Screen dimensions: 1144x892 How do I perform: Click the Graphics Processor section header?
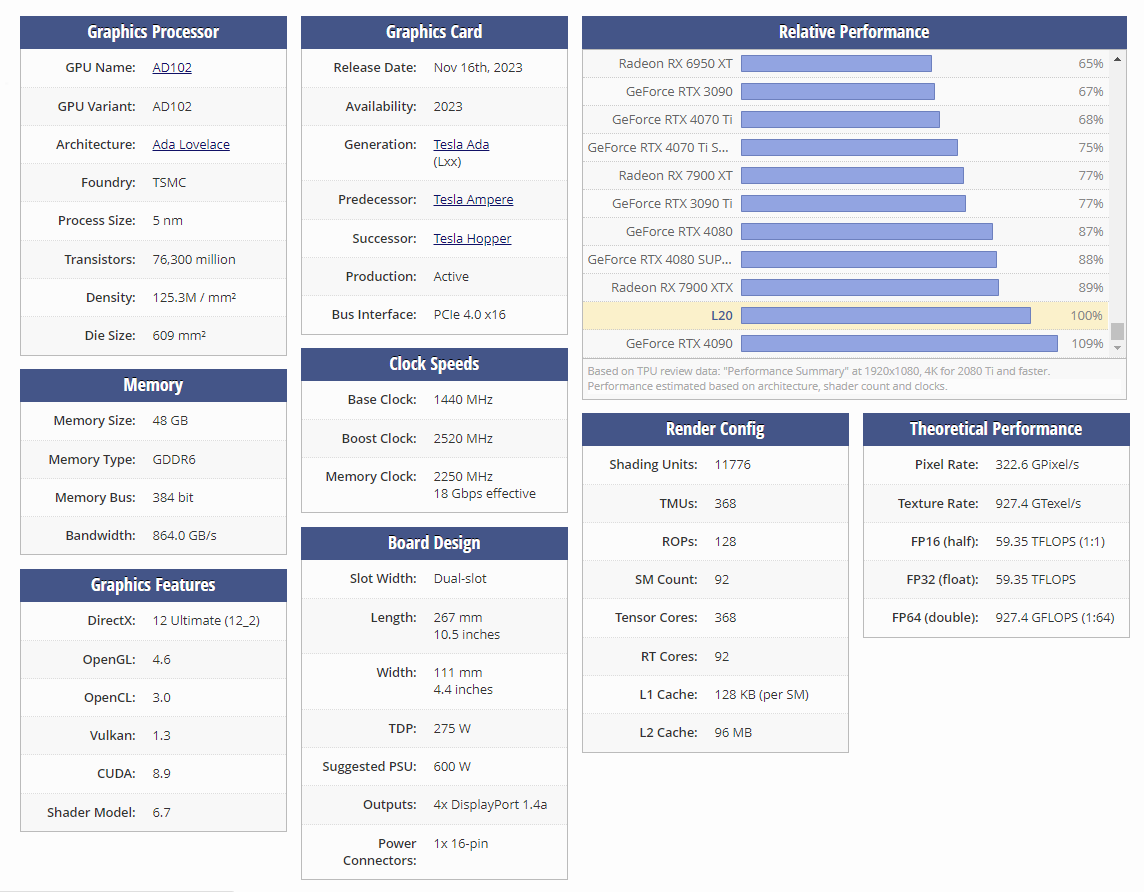tap(153, 32)
